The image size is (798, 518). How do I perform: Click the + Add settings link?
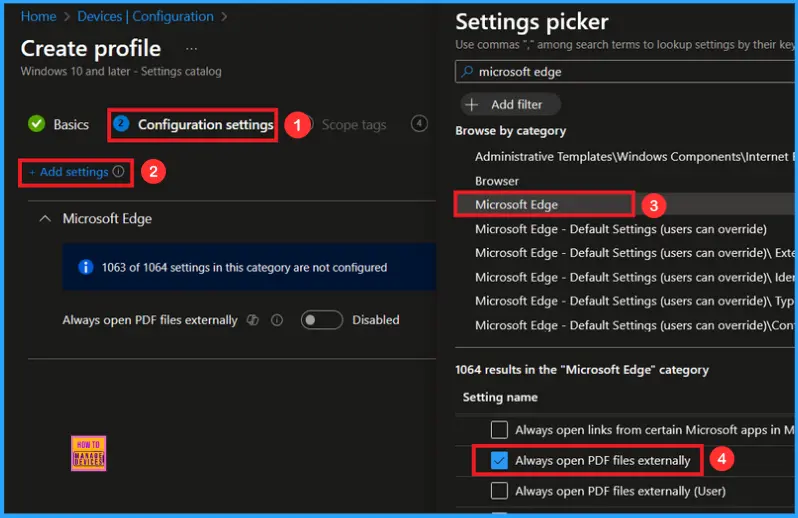pos(69,172)
